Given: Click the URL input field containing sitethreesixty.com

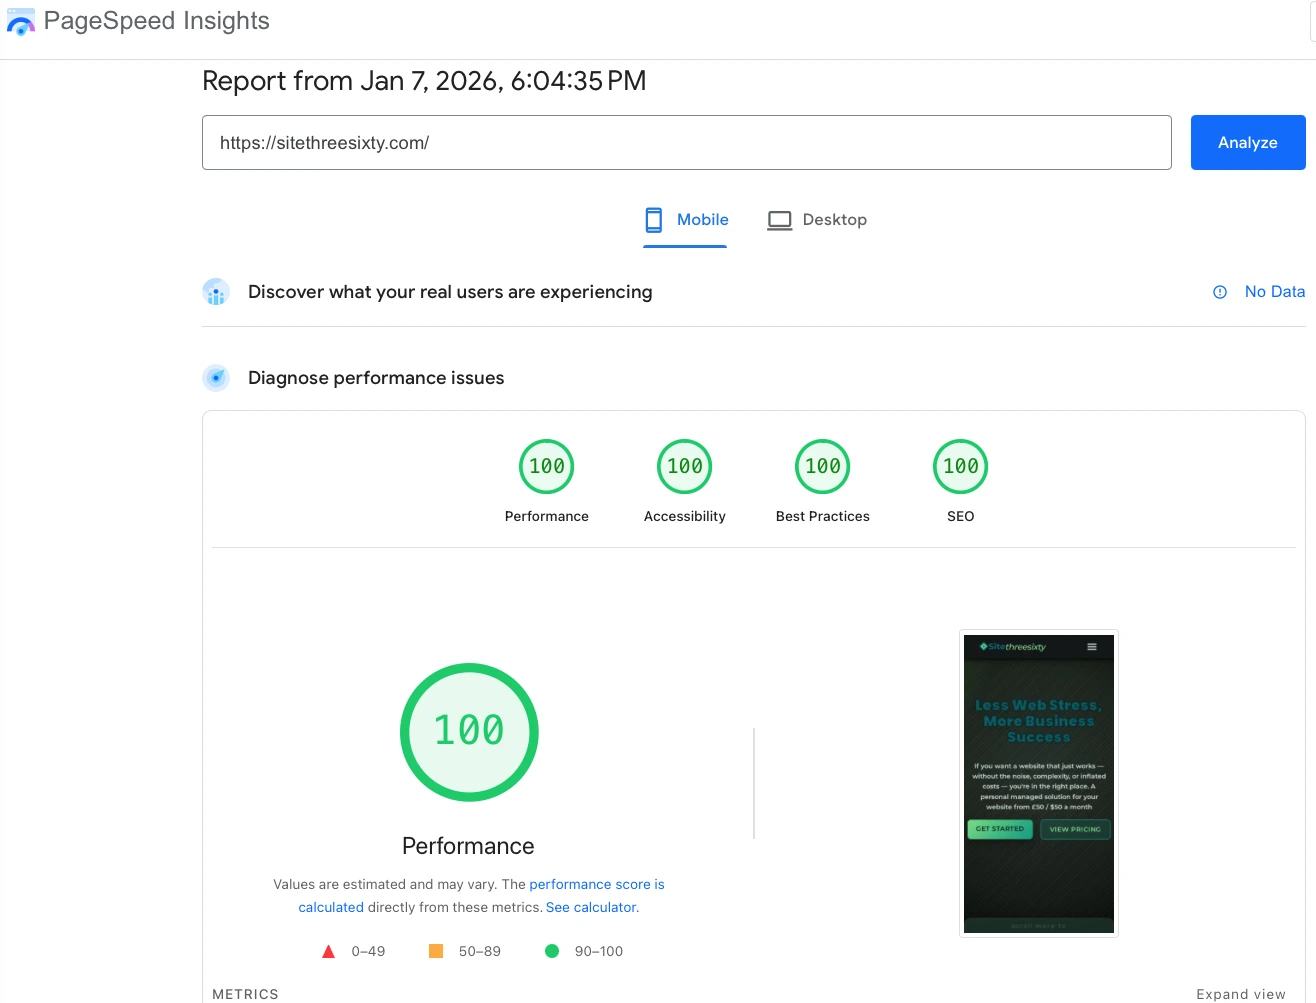Looking at the screenshot, I should (686, 142).
